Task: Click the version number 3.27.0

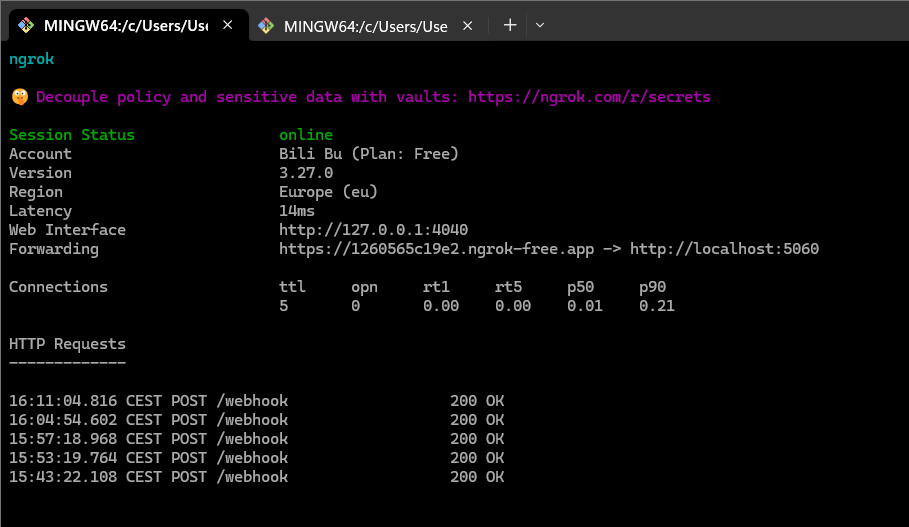Action: 306,173
